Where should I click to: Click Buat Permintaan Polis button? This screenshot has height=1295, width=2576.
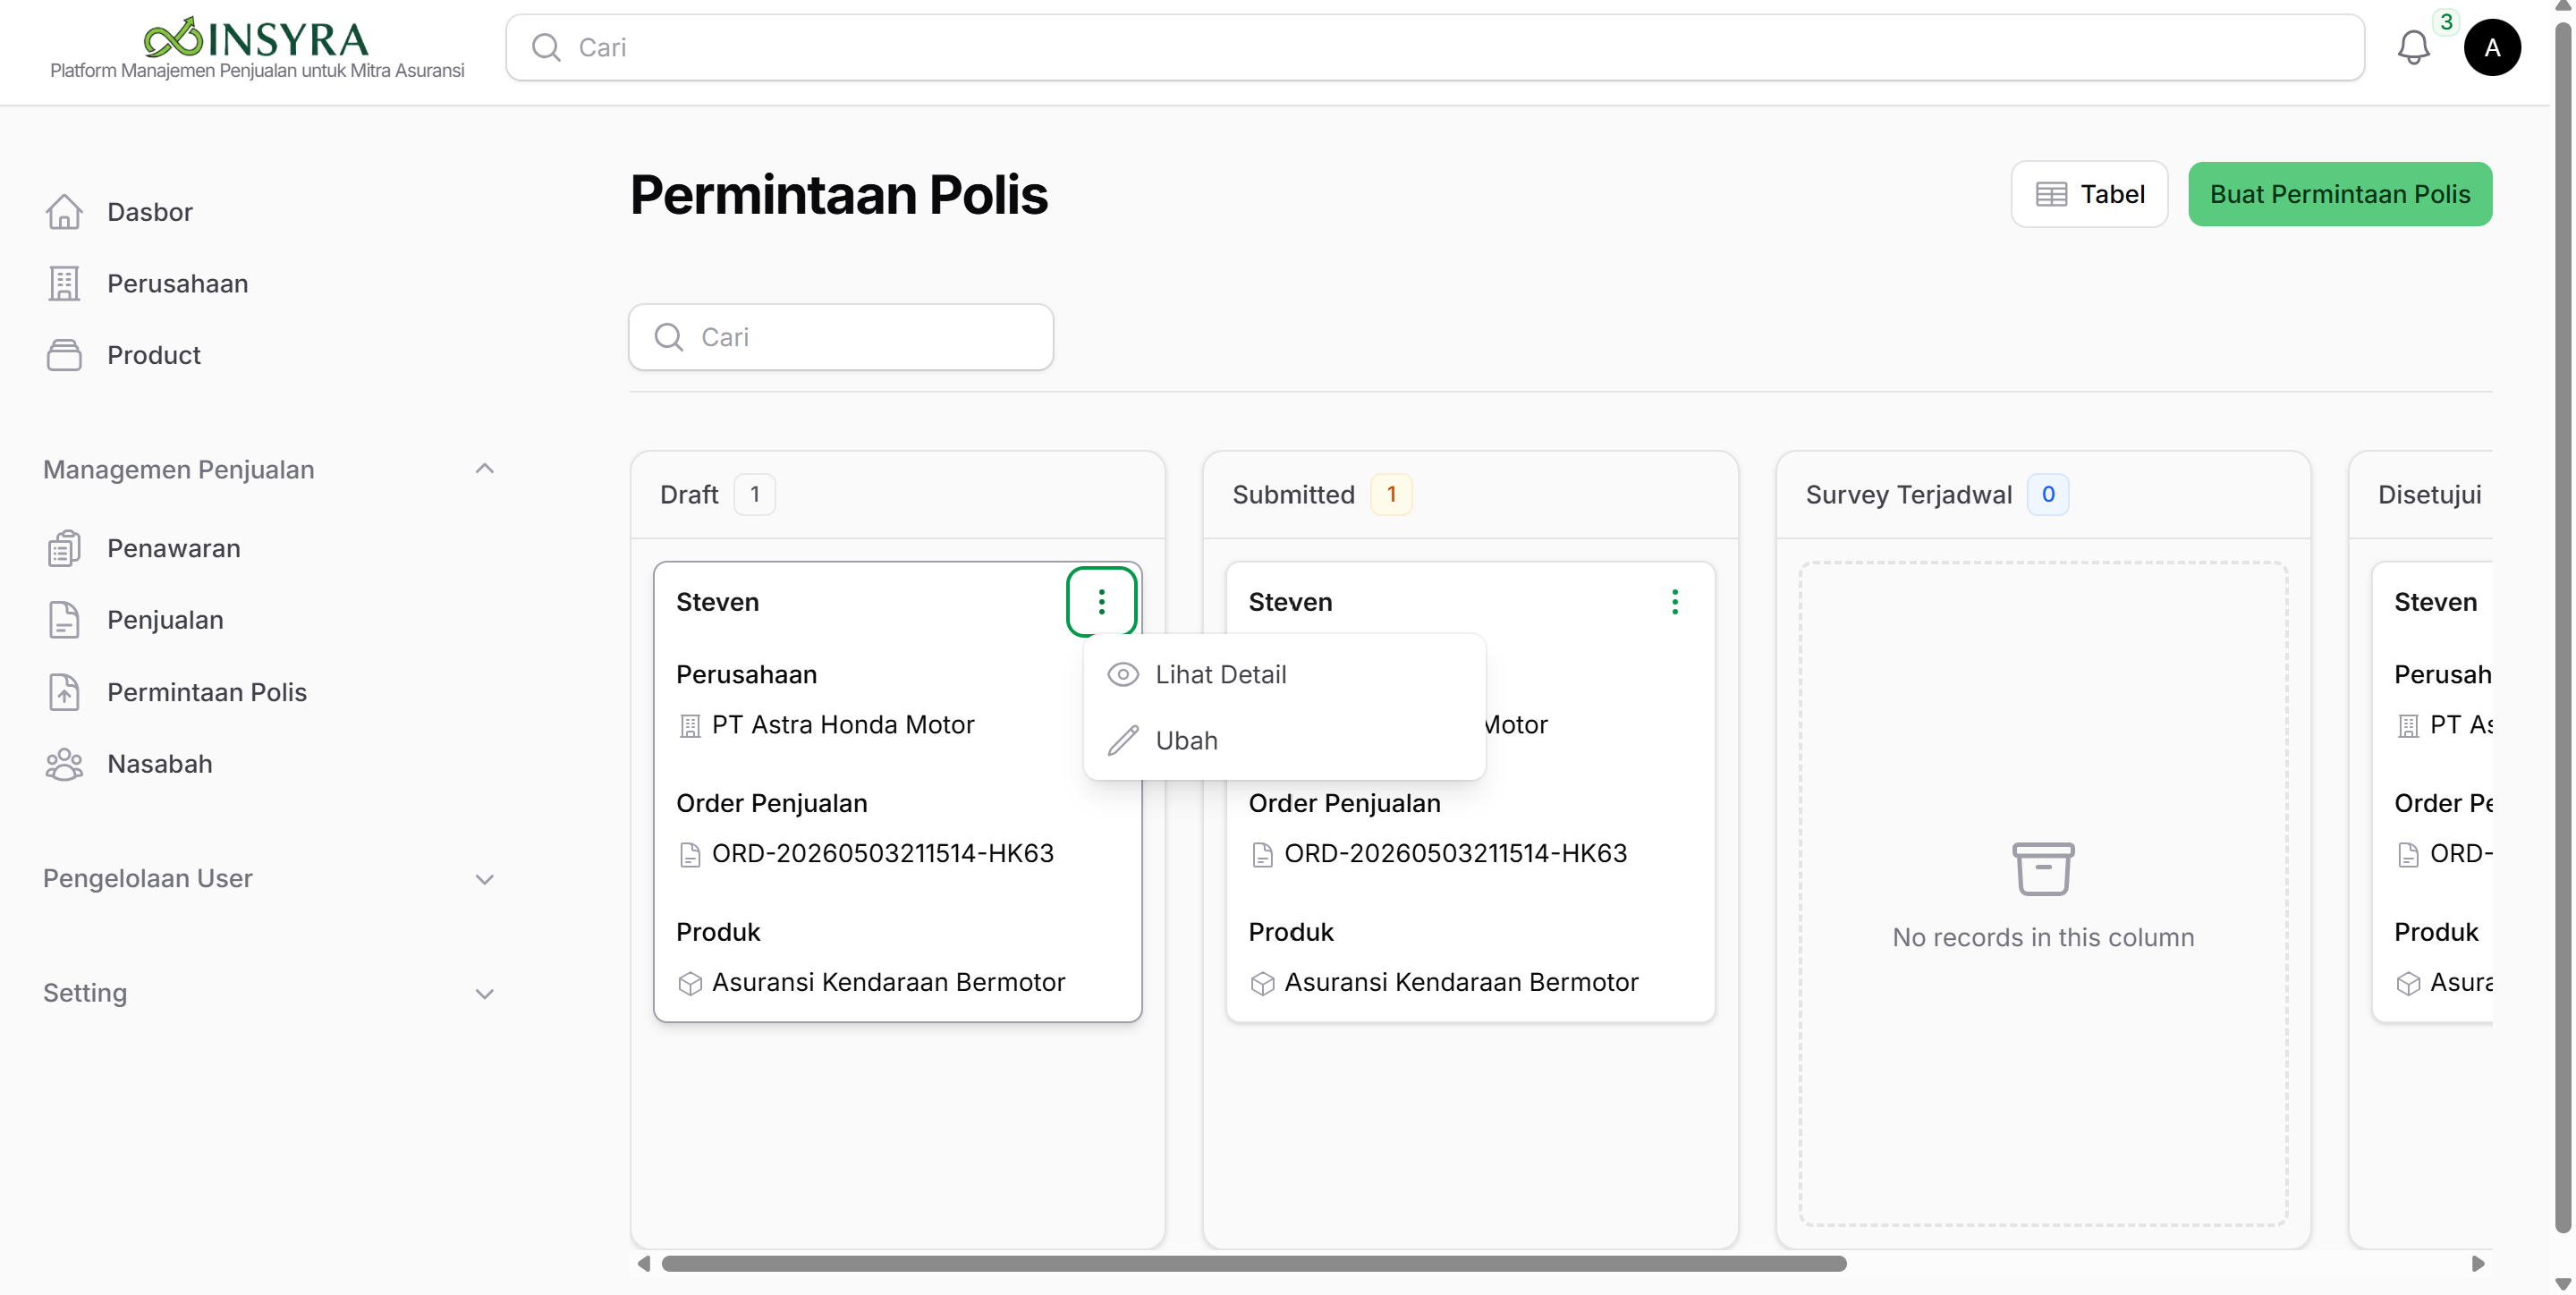pyautogui.click(x=2339, y=194)
